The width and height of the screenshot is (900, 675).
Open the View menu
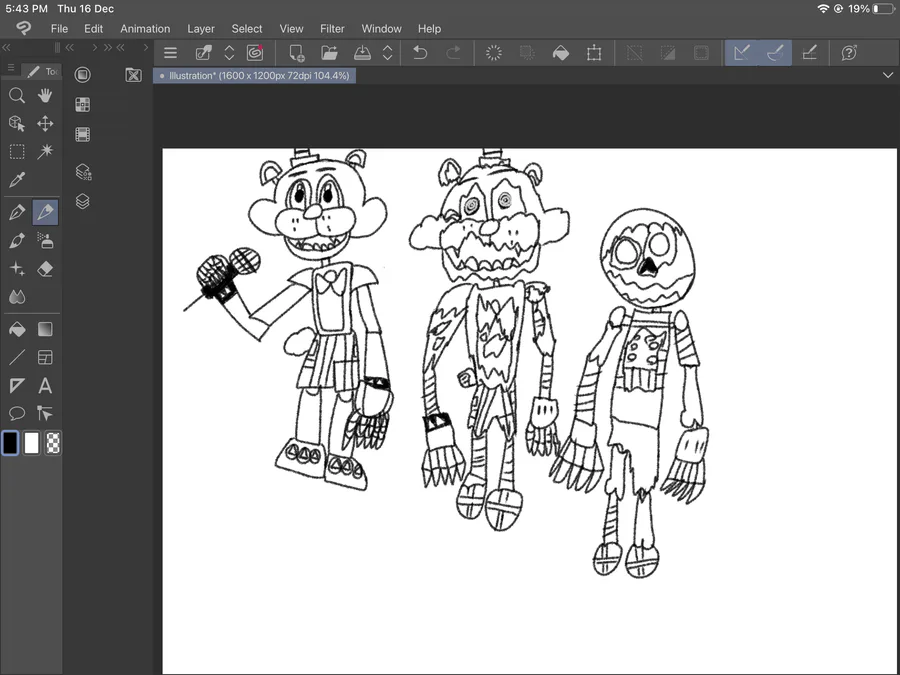[x=292, y=29]
